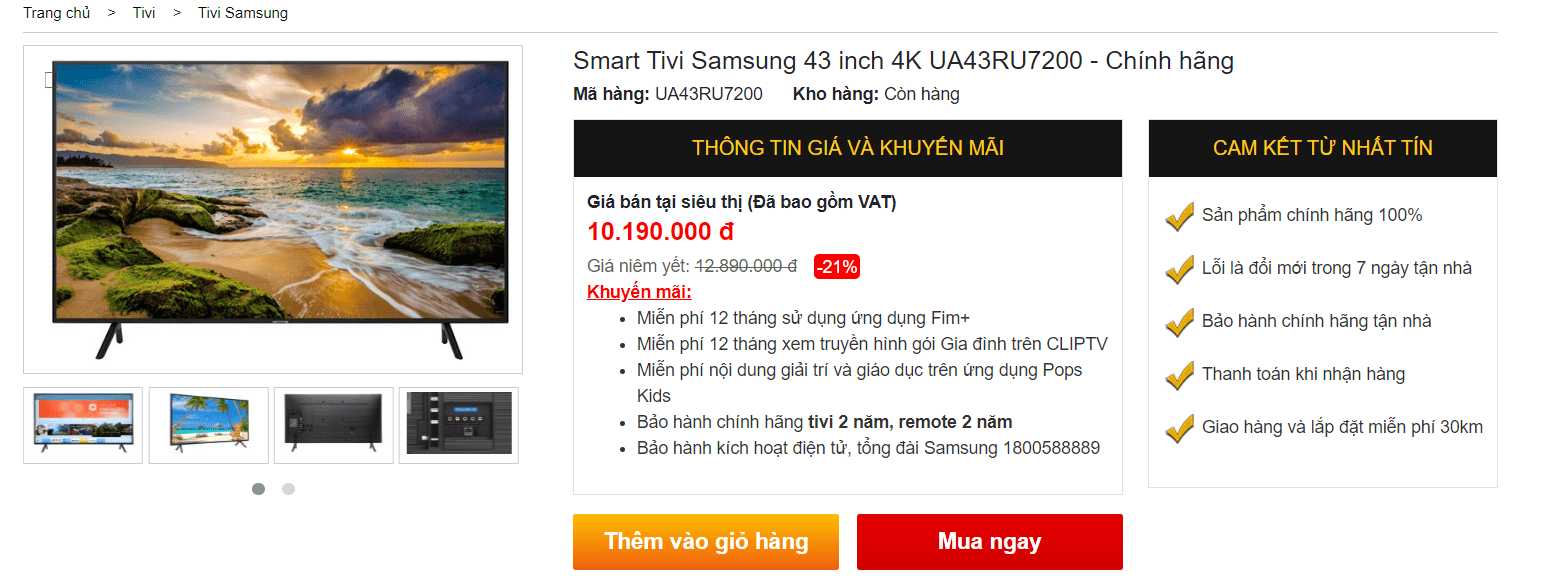Open the Tivi Samsung breadcrumb link
This screenshot has width=1549, height=587.
tap(243, 13)
